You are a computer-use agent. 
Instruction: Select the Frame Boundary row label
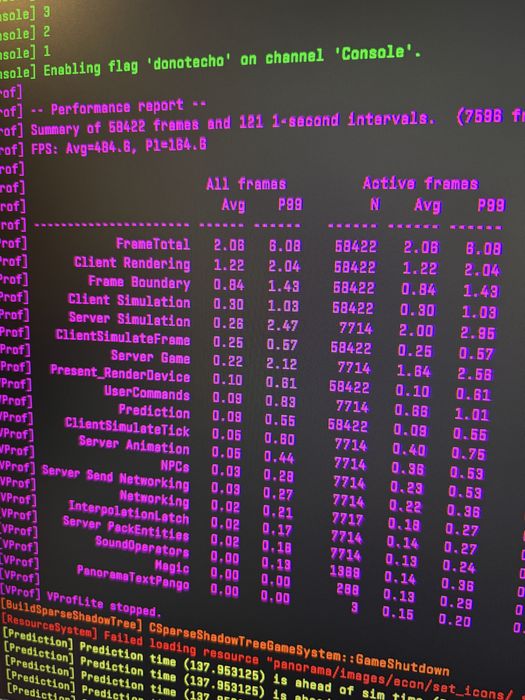point(139,282)
